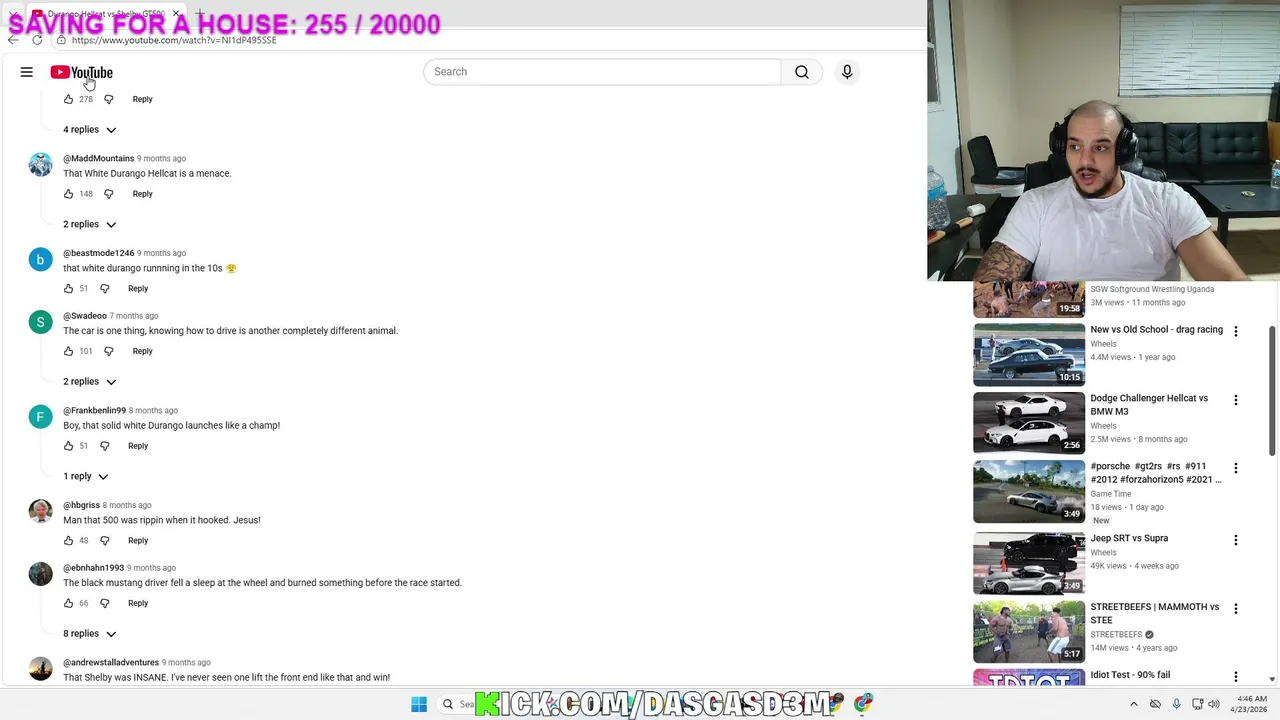Dislike the hbgriss comment
Image resolution: width=1280 pixels, height=720 pixels.
click(104, 541)
